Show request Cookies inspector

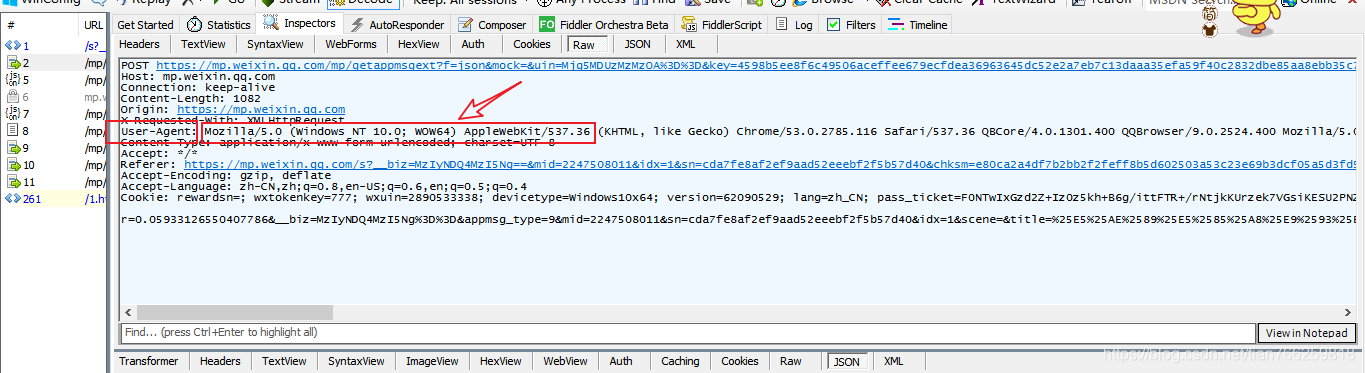pos(532,44)
